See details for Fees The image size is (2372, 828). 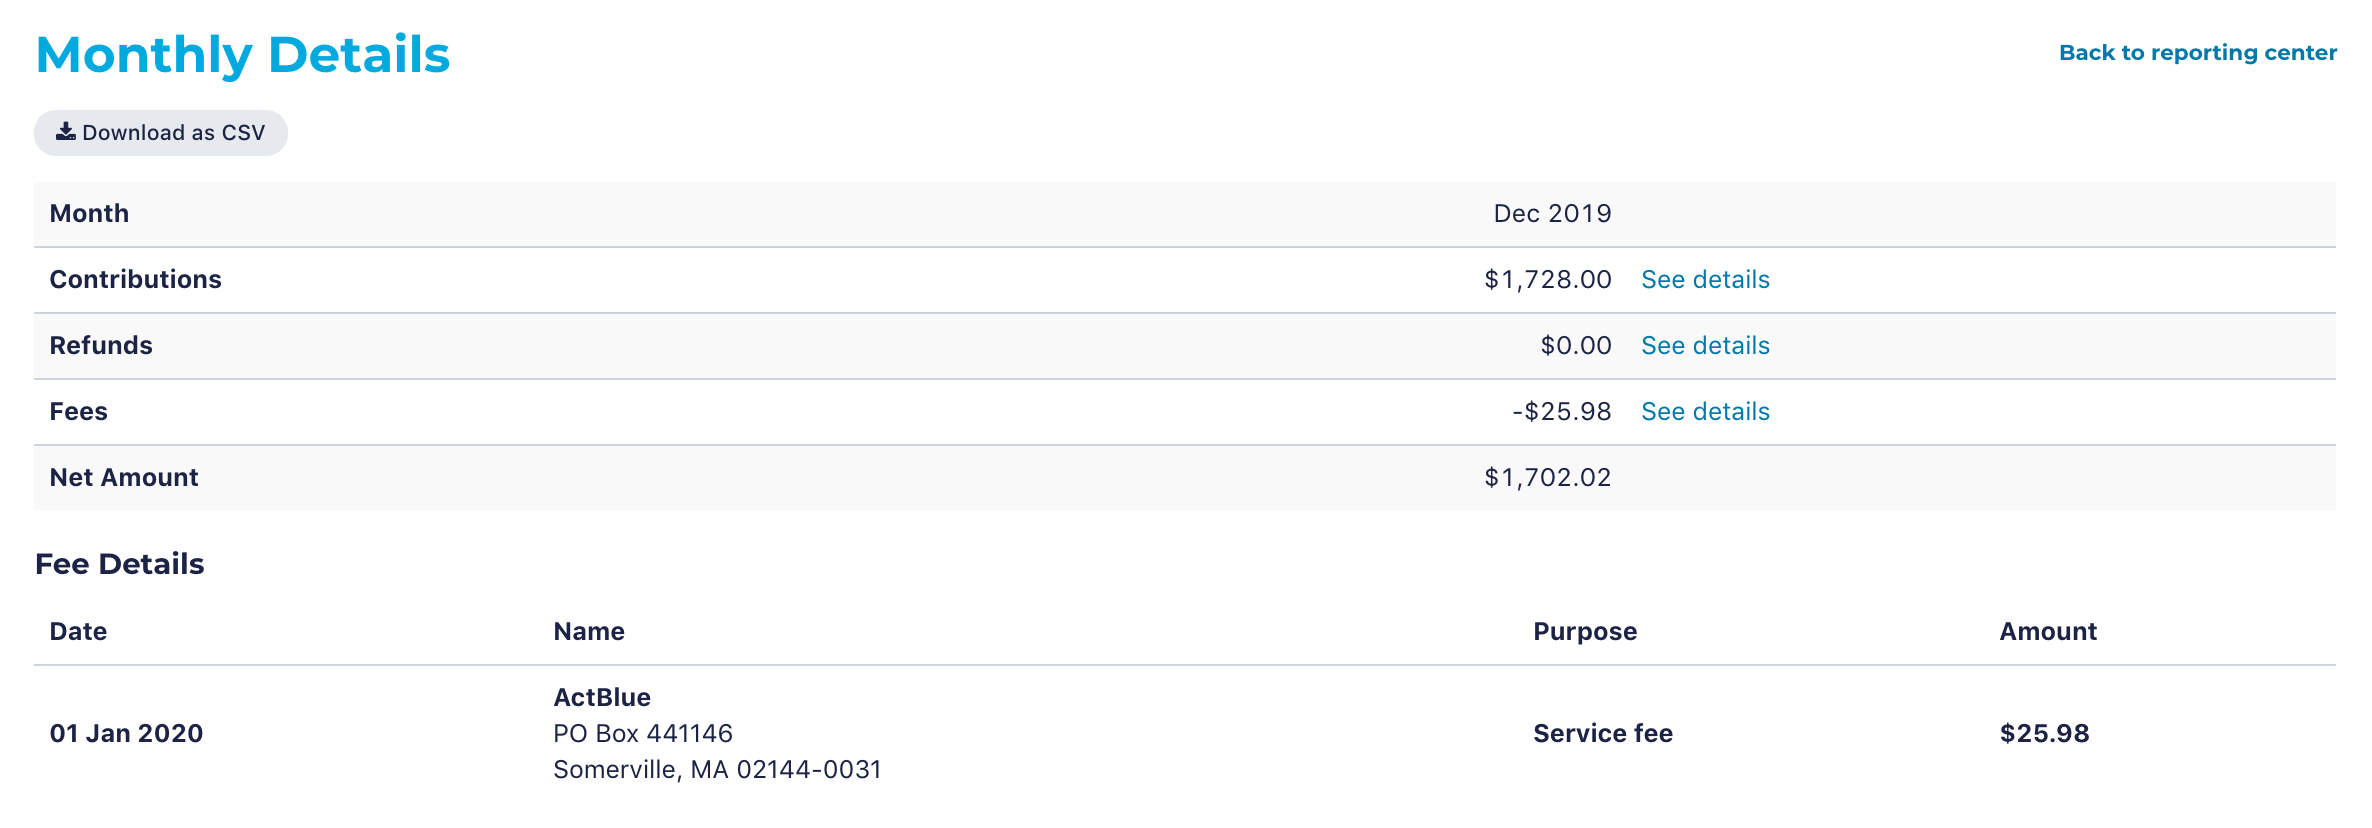point(1705,412)
